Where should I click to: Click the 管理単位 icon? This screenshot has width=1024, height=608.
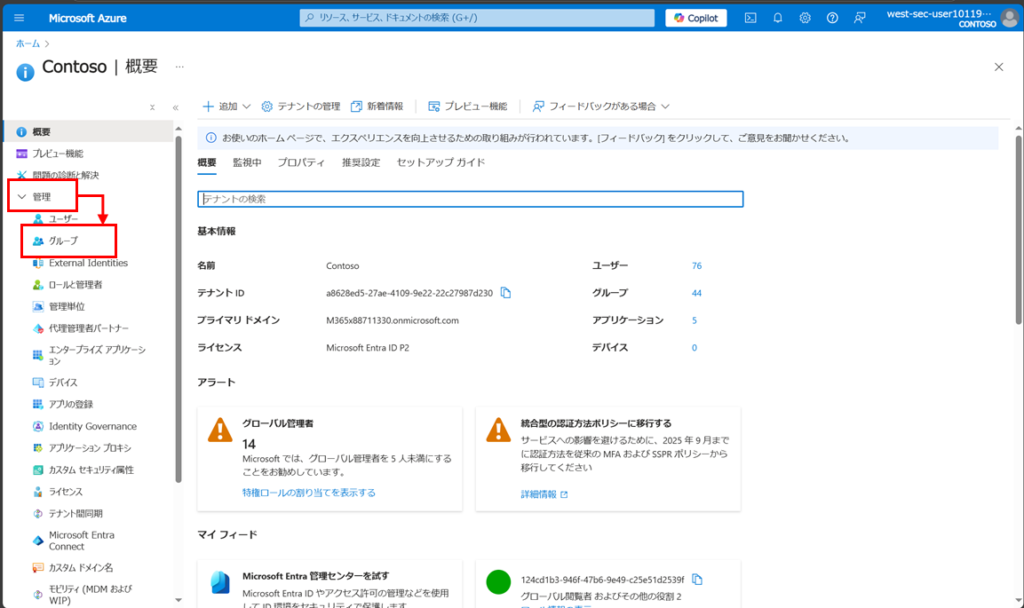(38, 306)
